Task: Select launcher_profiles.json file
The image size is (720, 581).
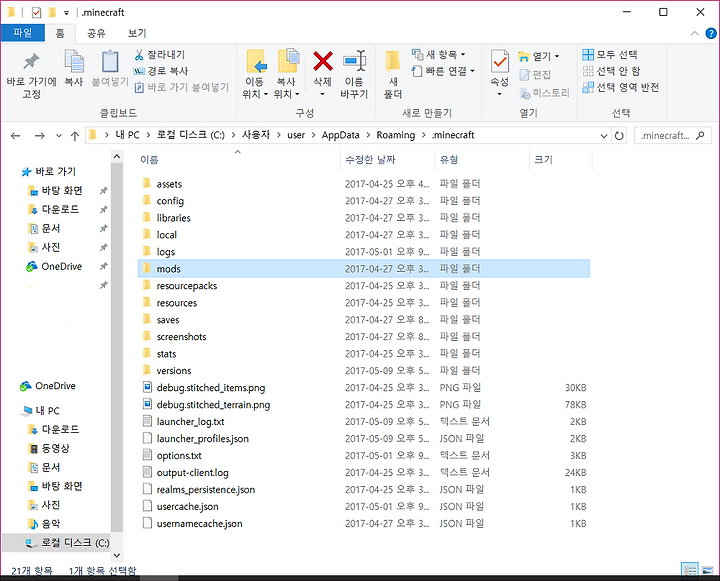Action: (364, 439)
